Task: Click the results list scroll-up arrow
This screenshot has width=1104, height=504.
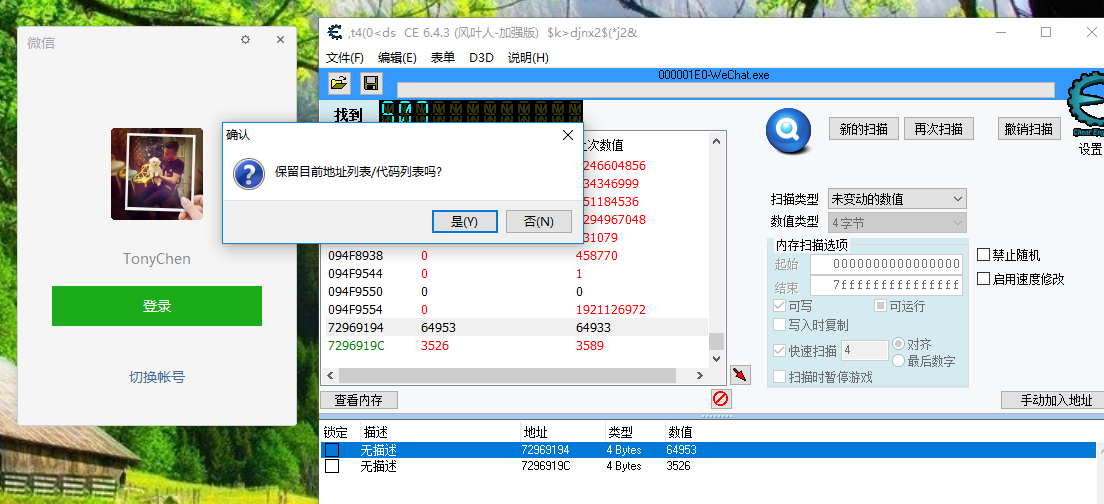Action: pyautogui.click(x=716, y=141)
